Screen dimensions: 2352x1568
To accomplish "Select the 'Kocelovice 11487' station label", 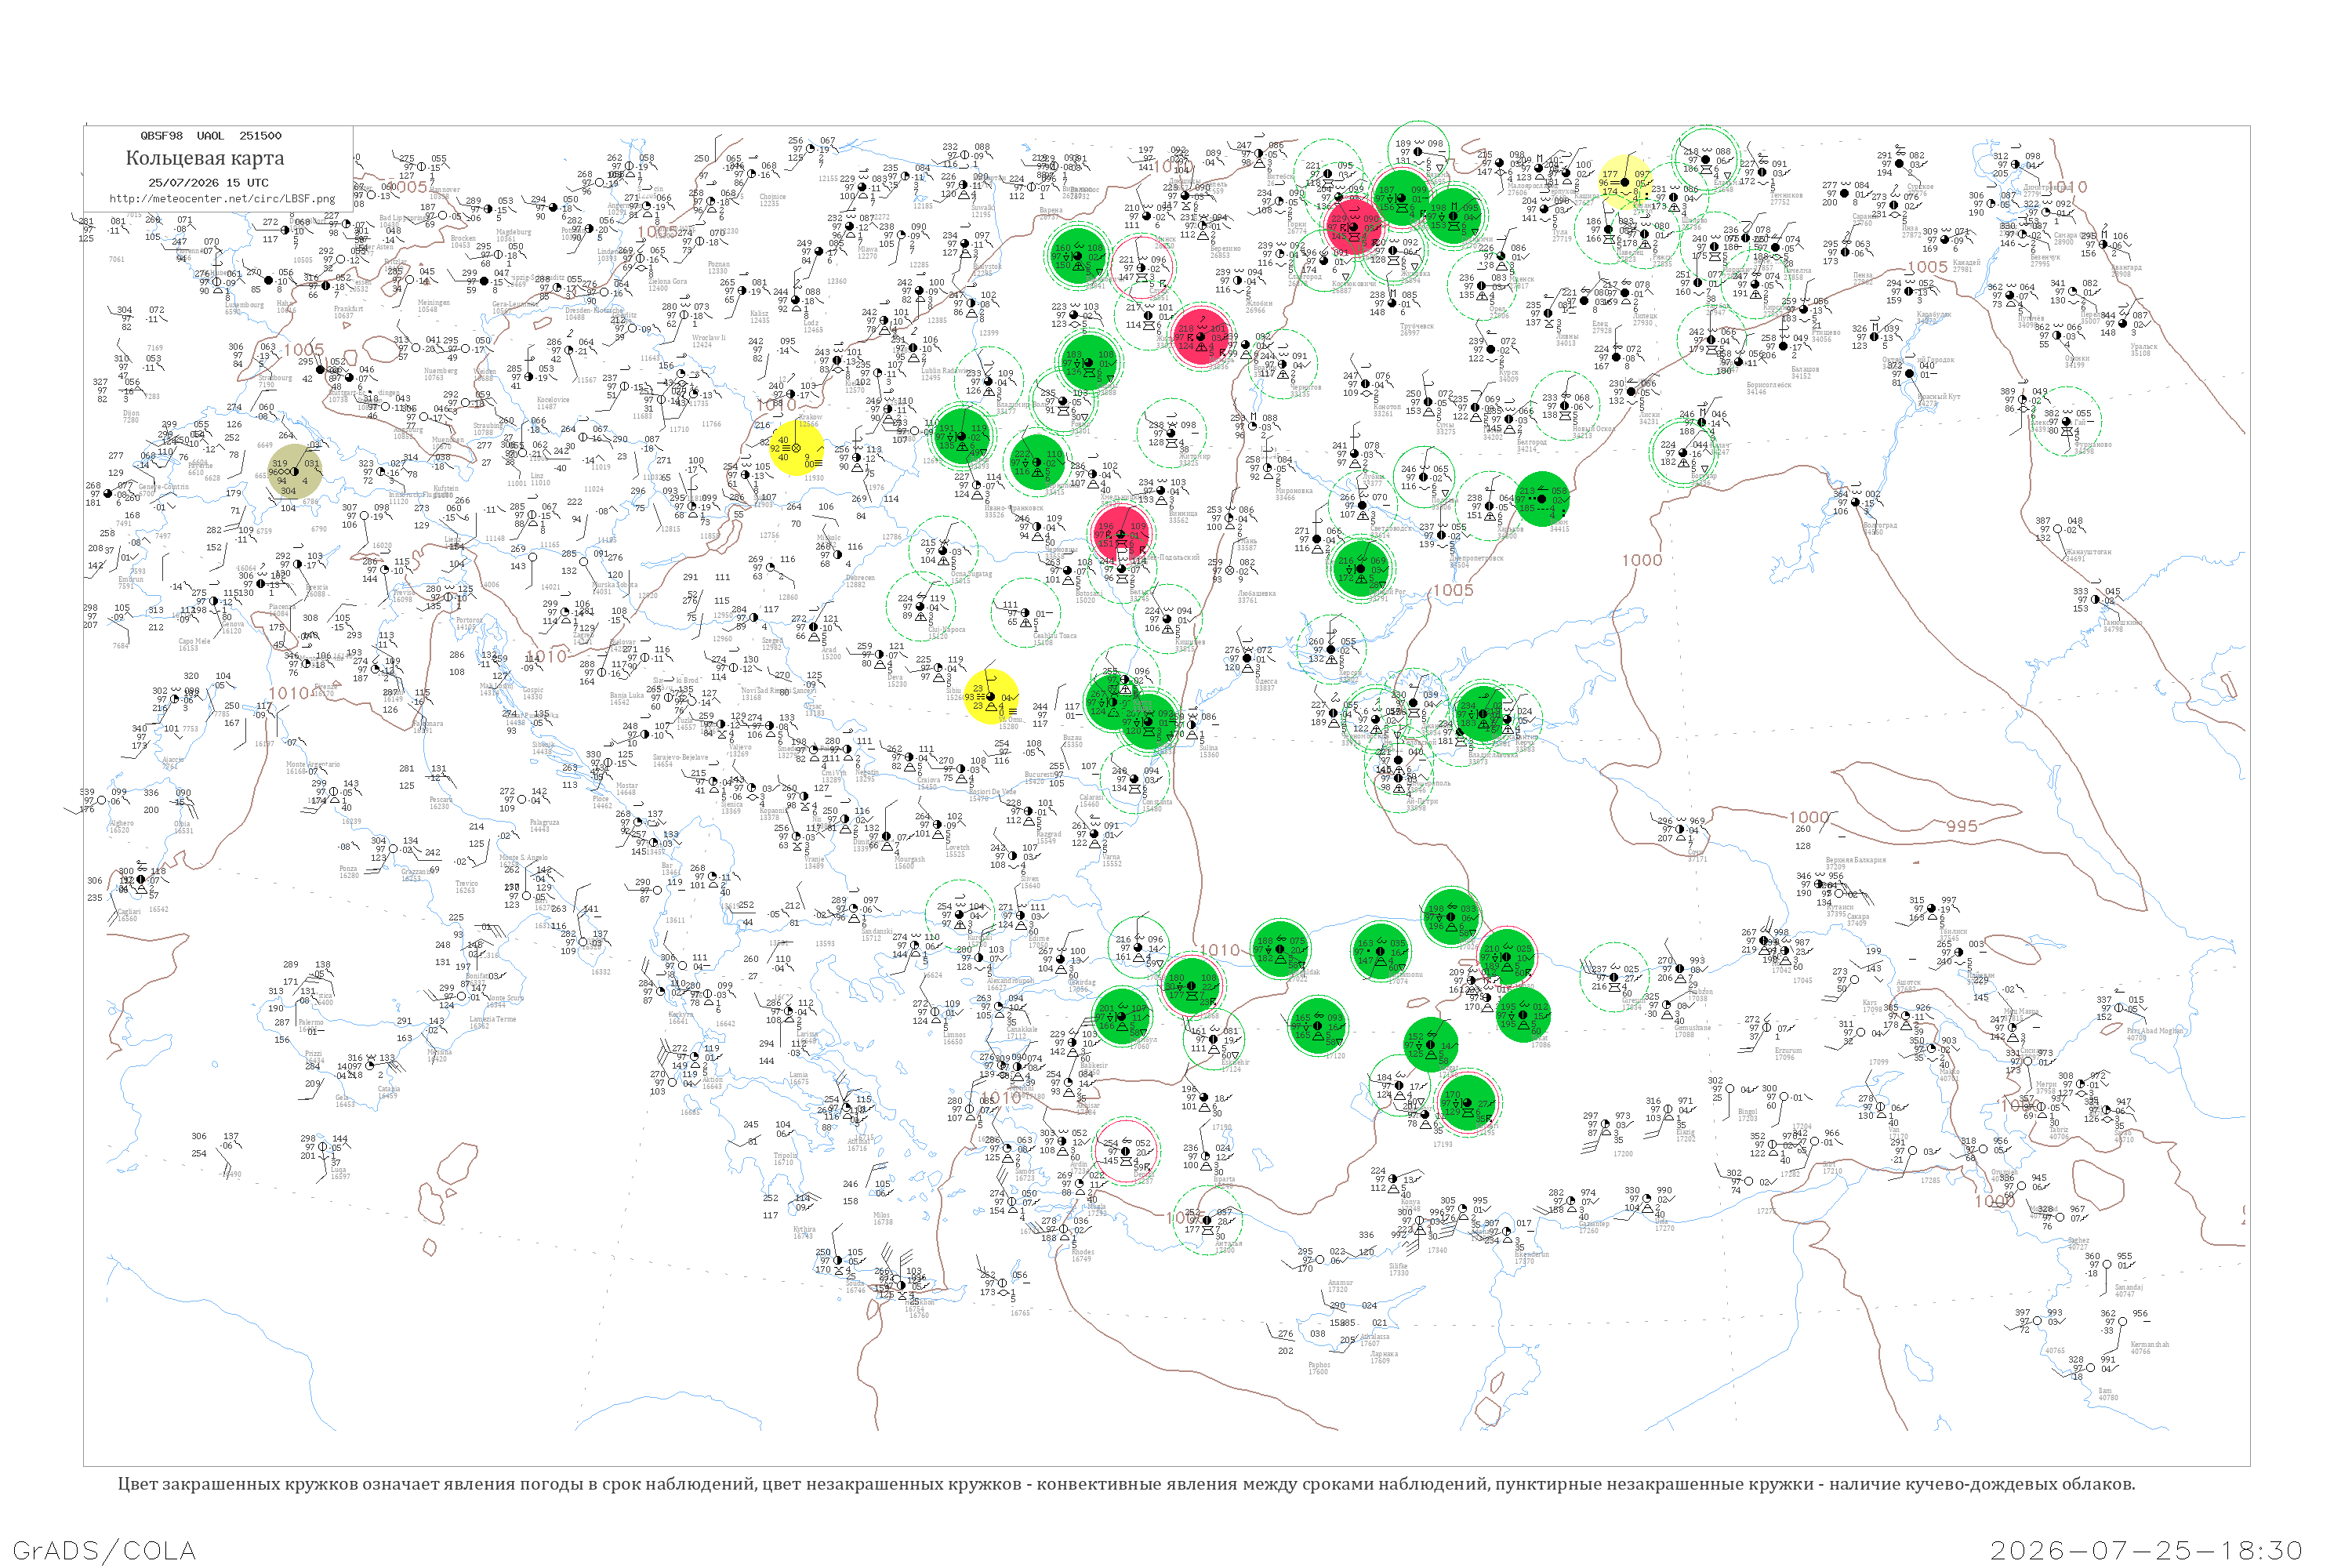I will tap(553, 403).
